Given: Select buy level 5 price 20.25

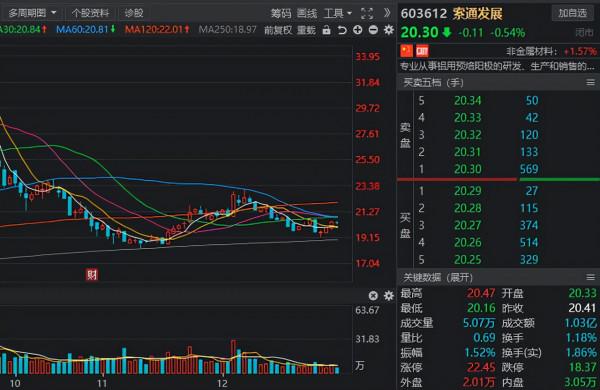Looking at the screenshot, I should pyautogui.click(x=468, y=259).
